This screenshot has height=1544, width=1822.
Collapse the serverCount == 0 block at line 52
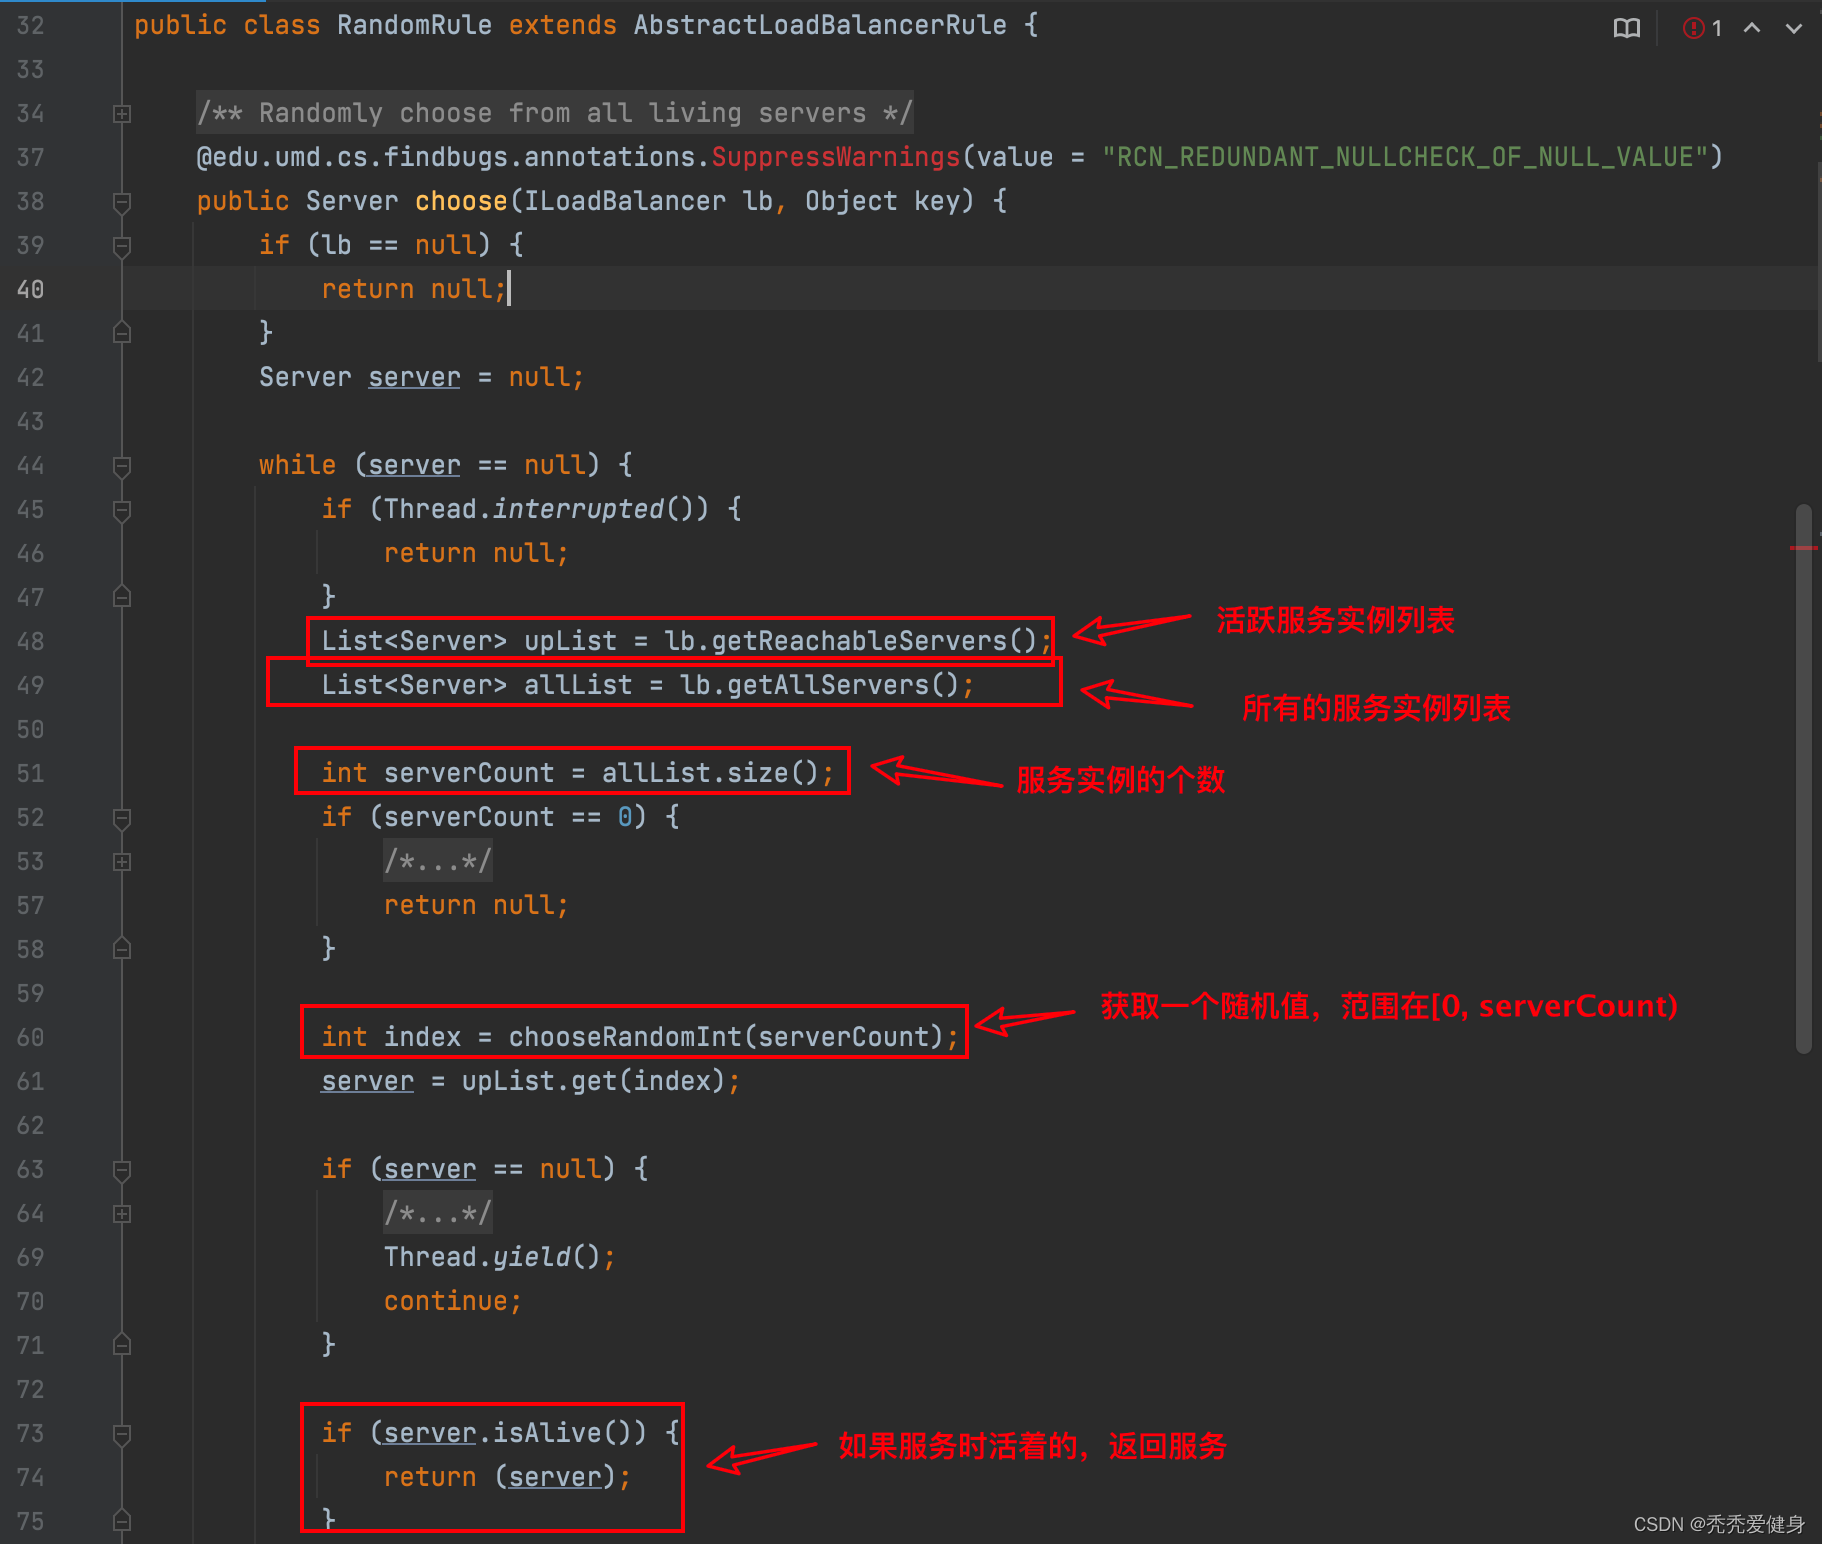coord(122,818)
